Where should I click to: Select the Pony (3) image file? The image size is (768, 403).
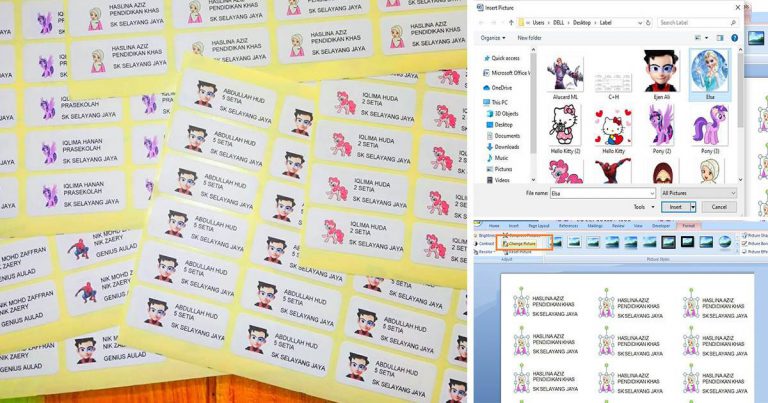[x=710, y=130]
